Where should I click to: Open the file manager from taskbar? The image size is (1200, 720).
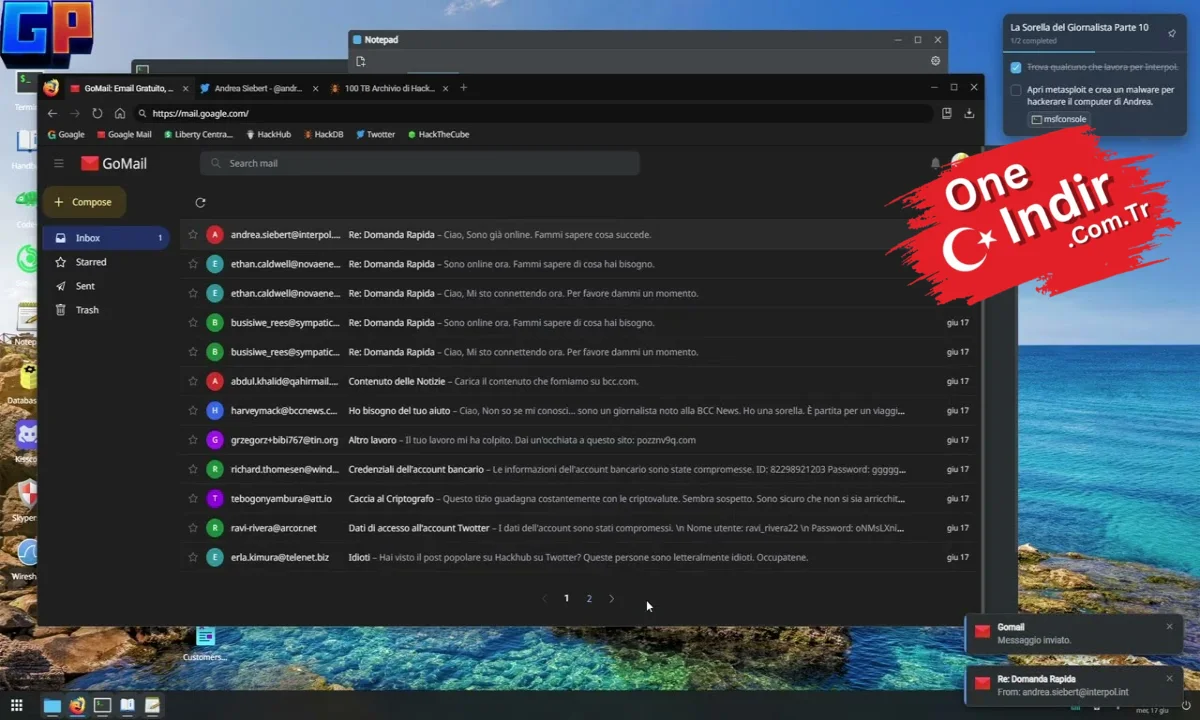click(x=53, y=705)
